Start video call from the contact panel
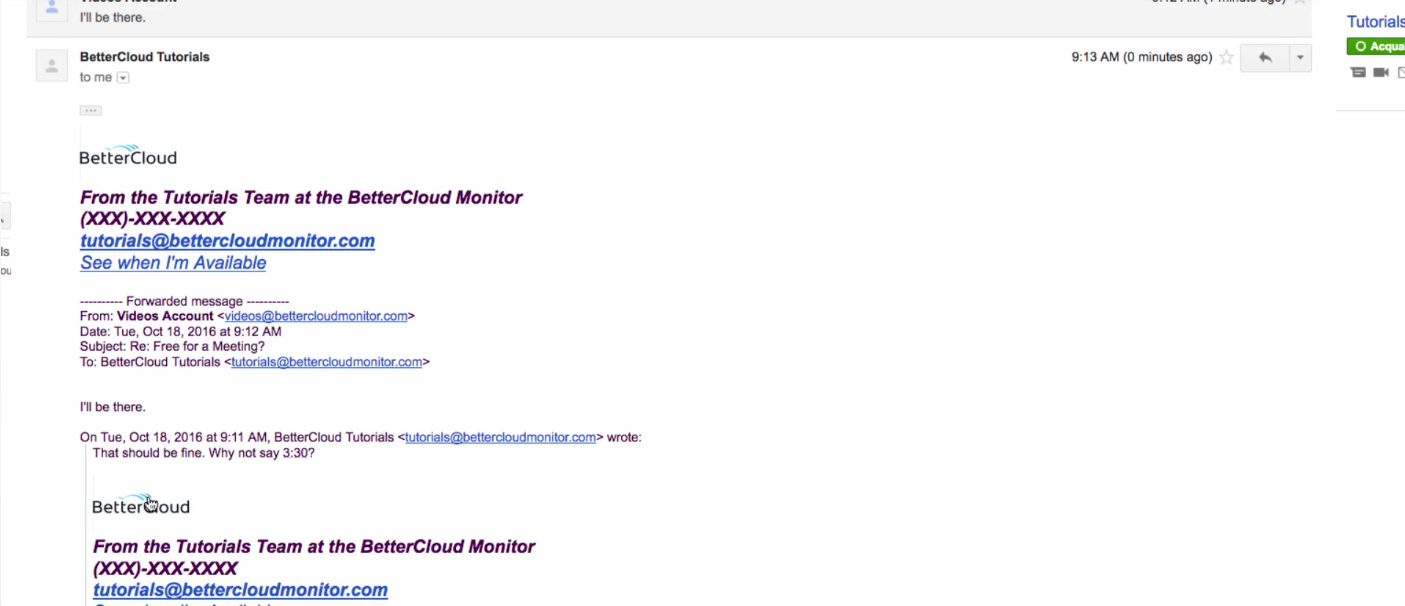The image size is (1405, 606). coord(1381,72)
